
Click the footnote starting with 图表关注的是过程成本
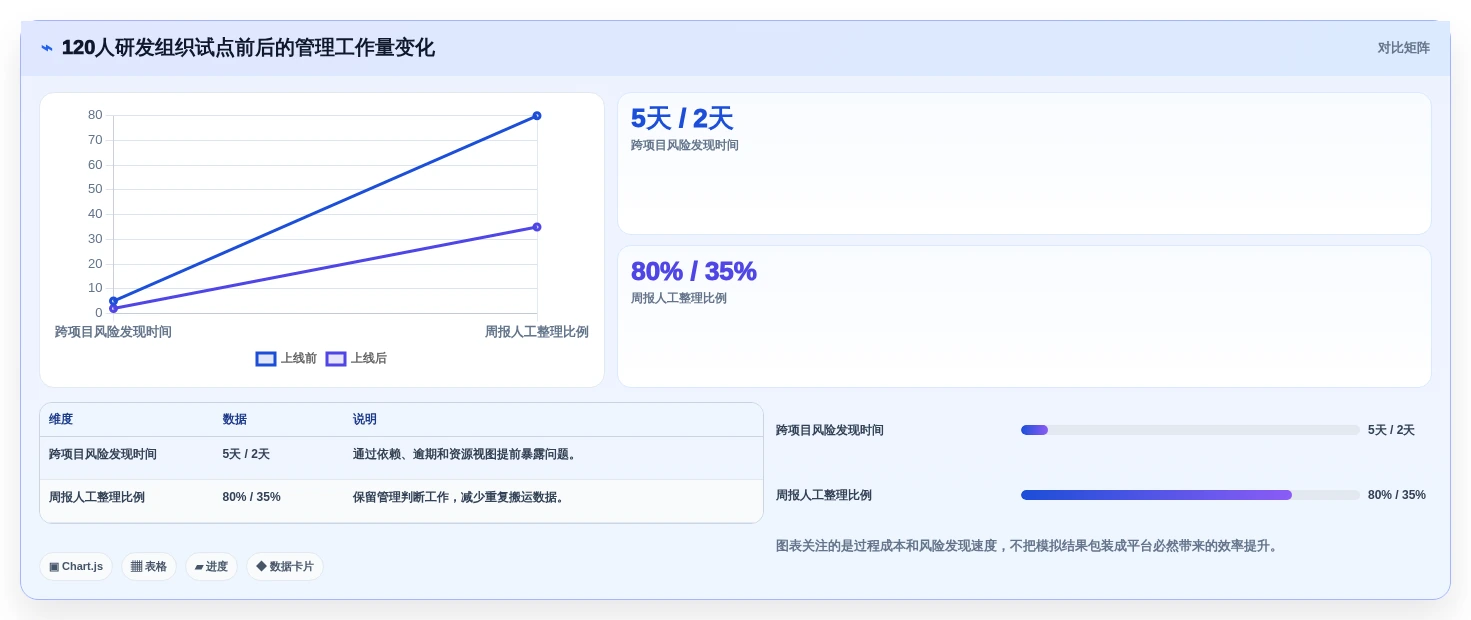(1029, 546)
